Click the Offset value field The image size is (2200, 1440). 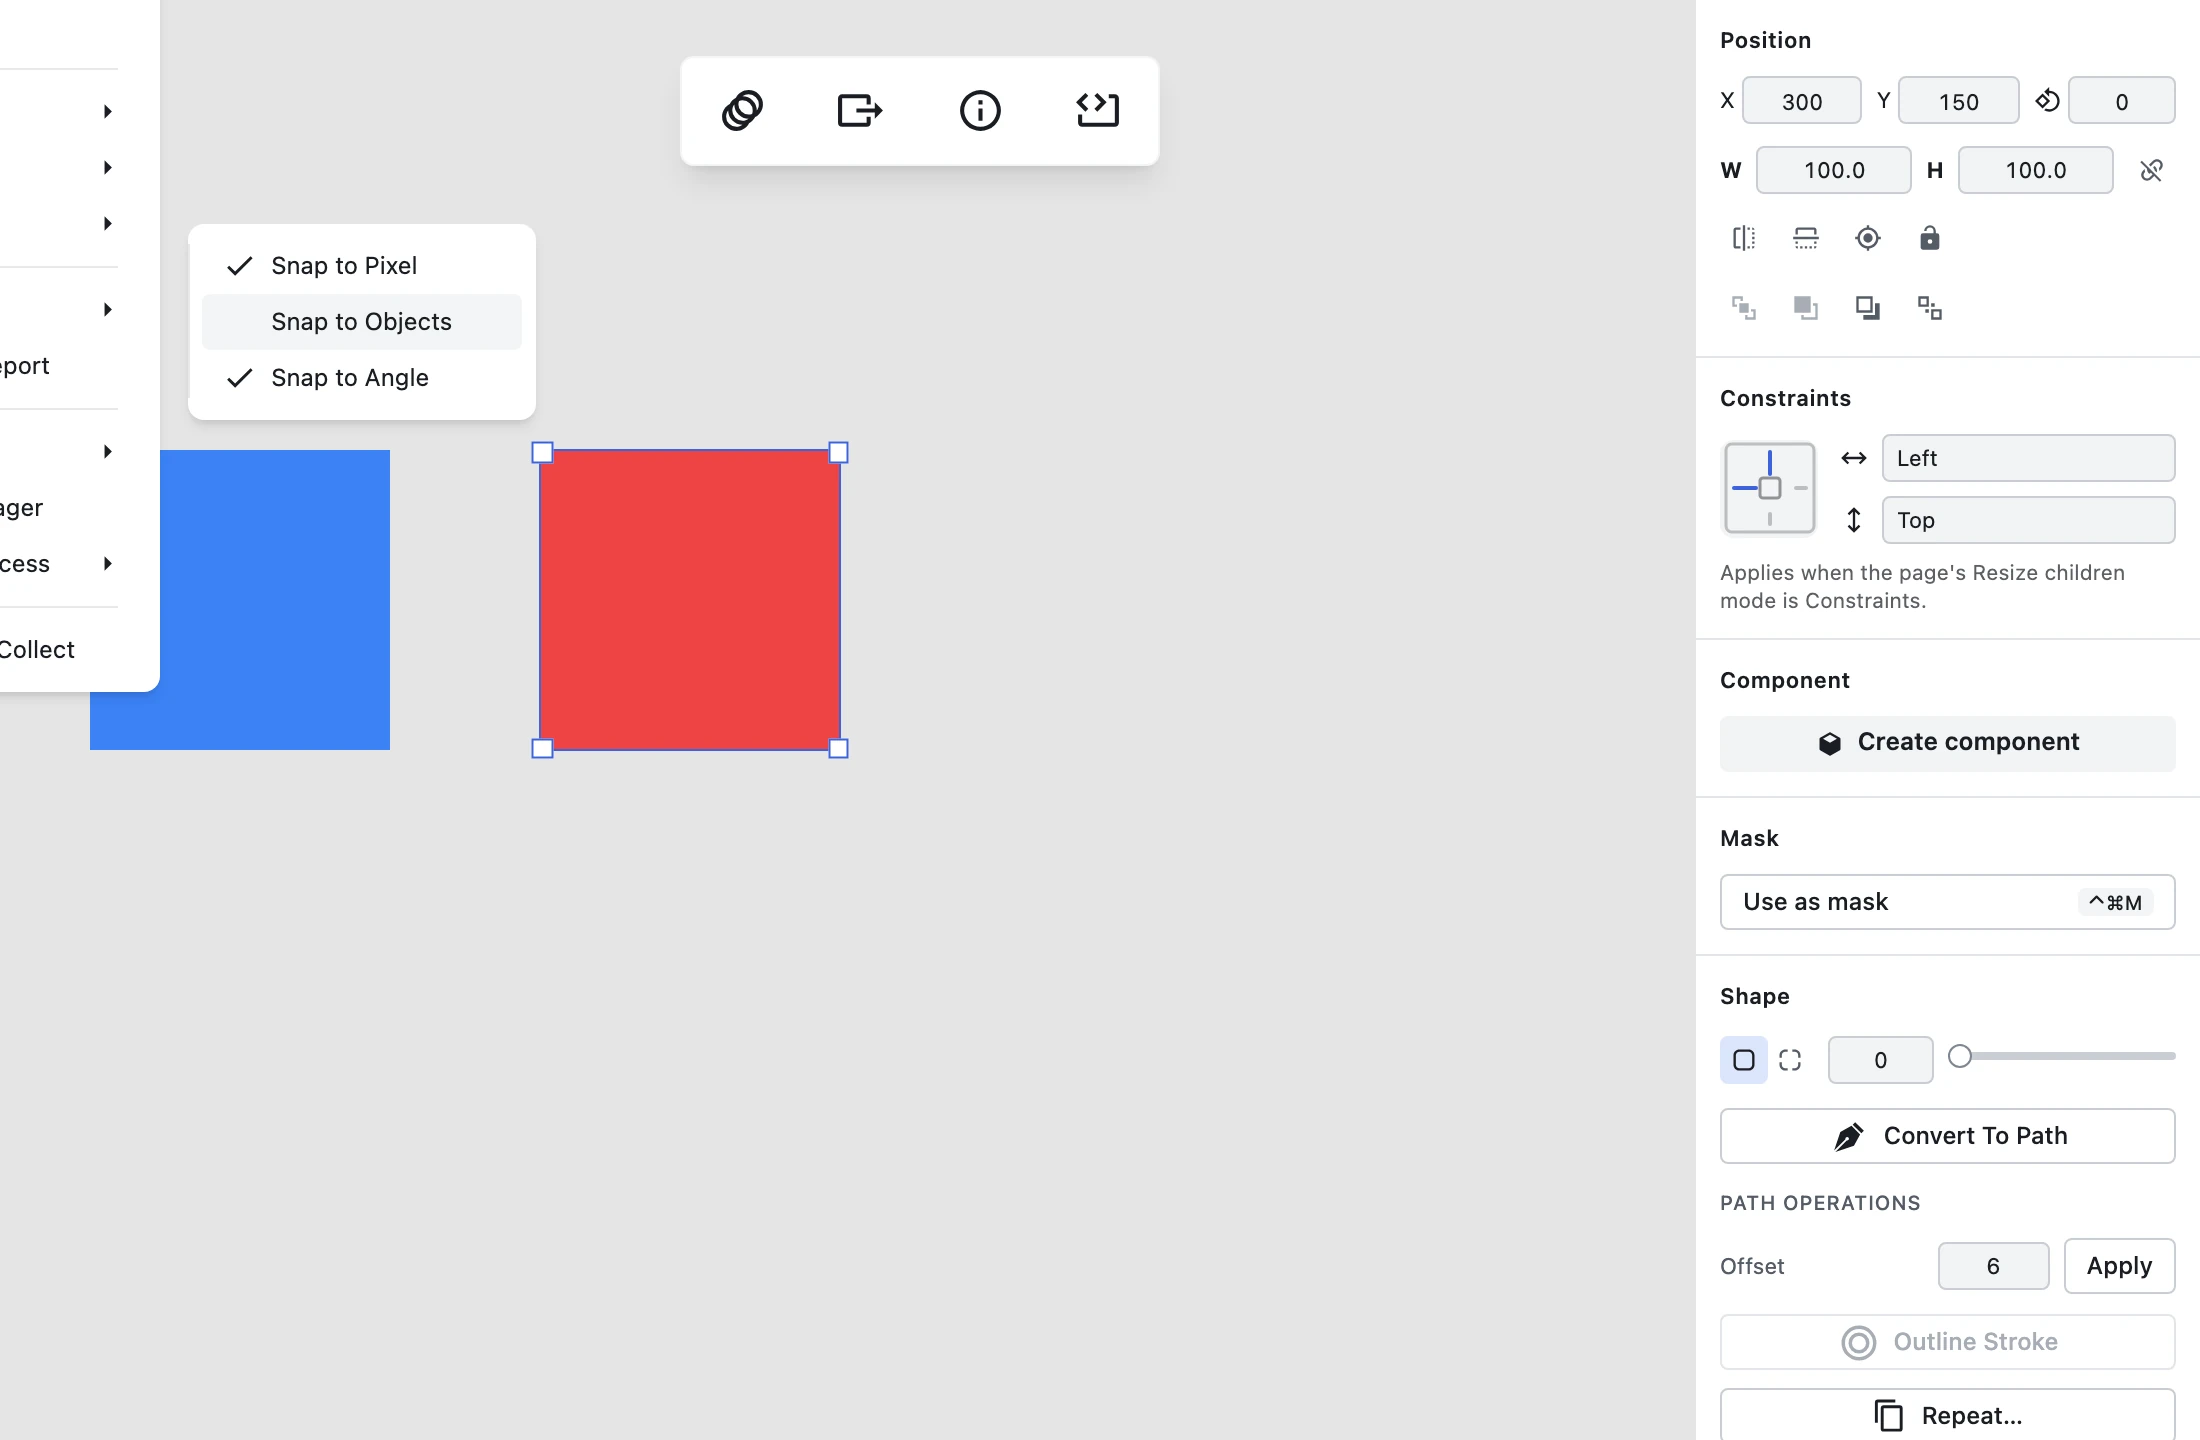coord(1993,1266)
